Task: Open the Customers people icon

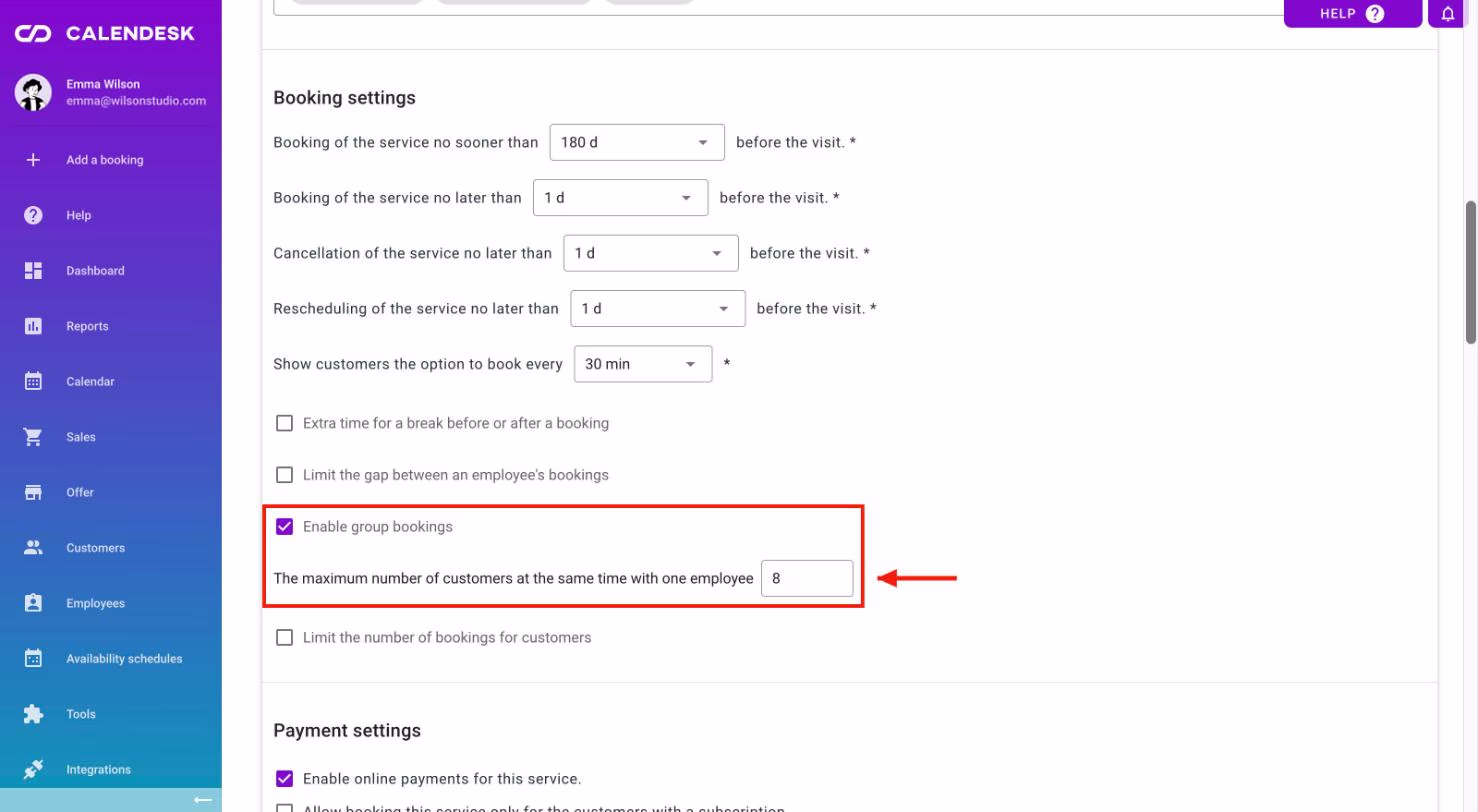Action: tap(33, 548)
